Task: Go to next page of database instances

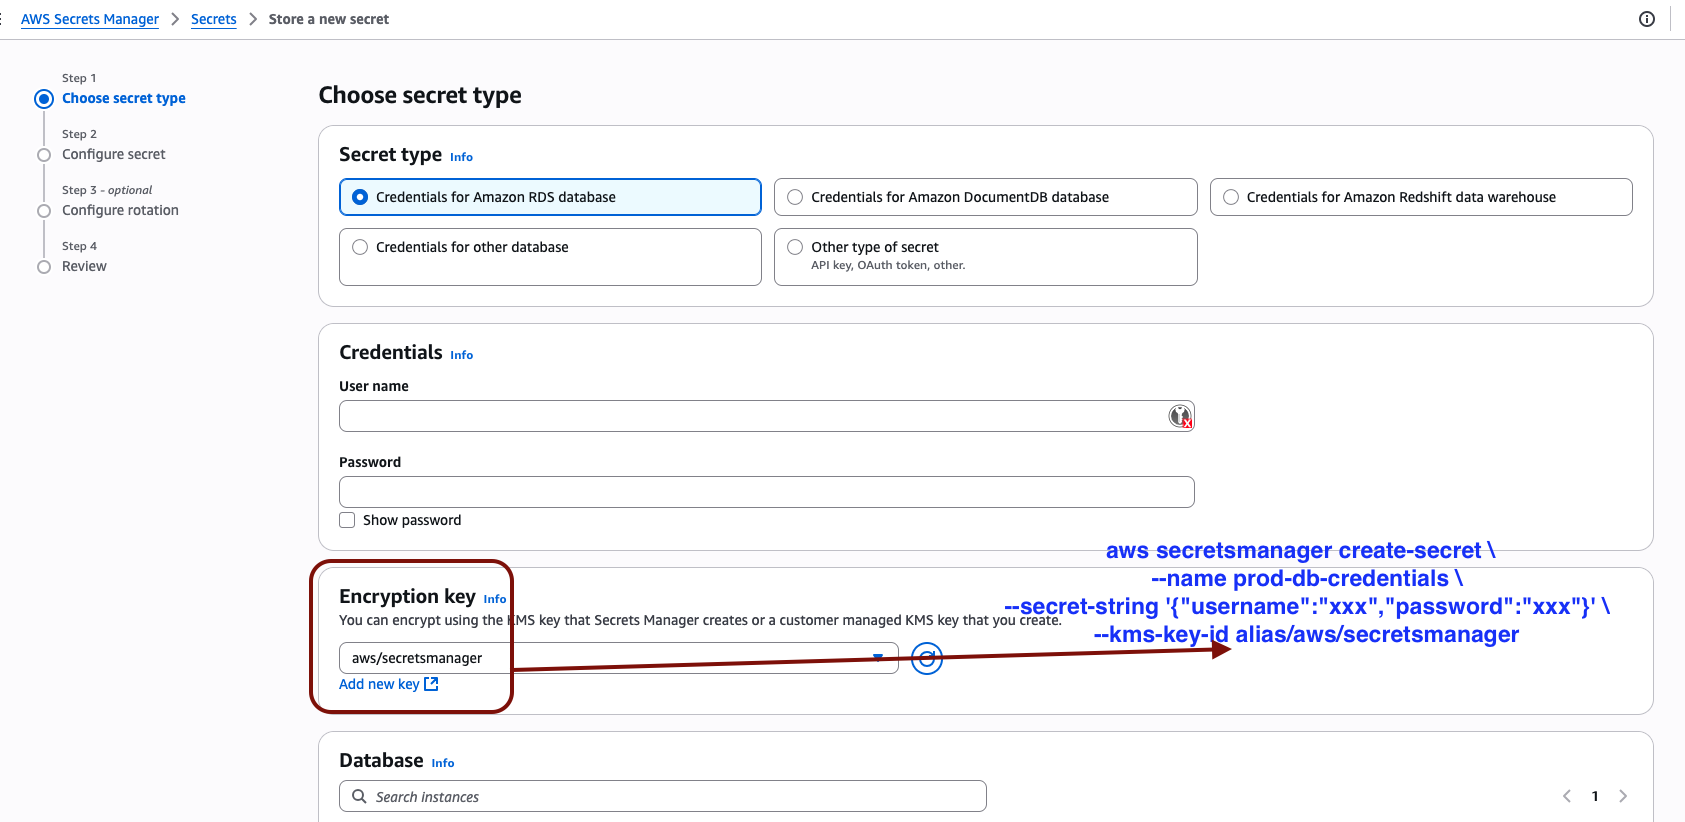Action: click(x=1623, y=796)
